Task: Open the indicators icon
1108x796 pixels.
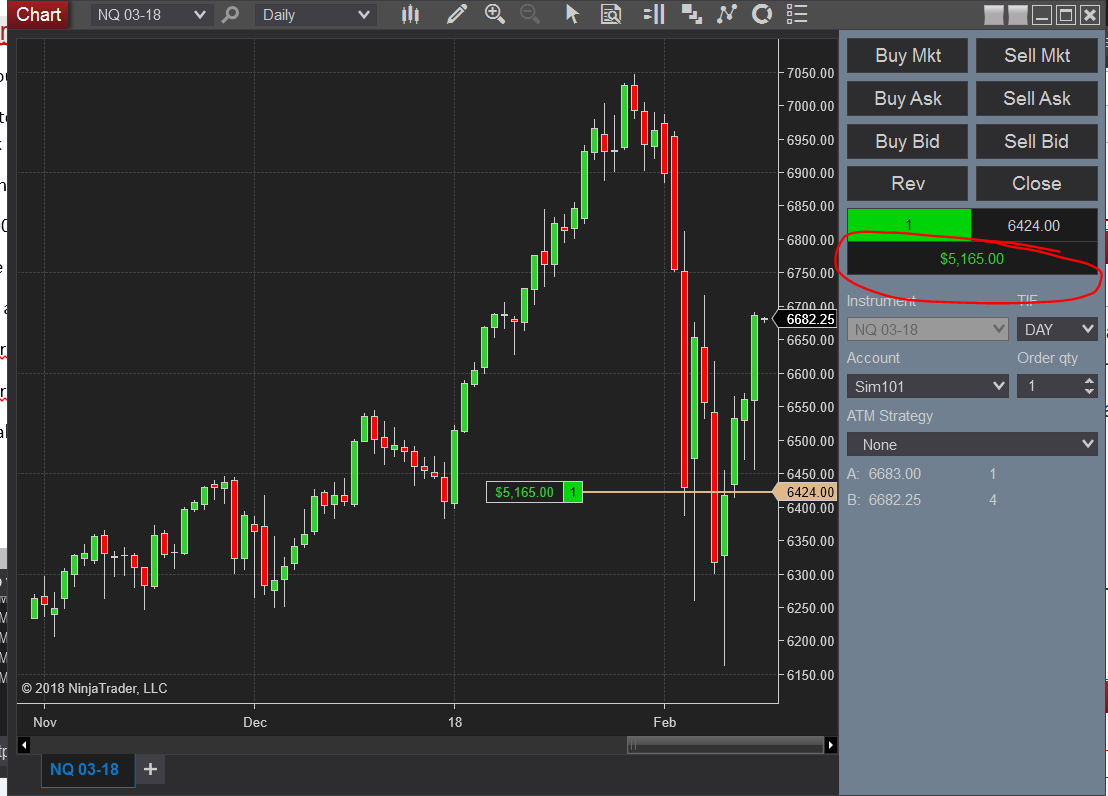Action: coord(726,14)
